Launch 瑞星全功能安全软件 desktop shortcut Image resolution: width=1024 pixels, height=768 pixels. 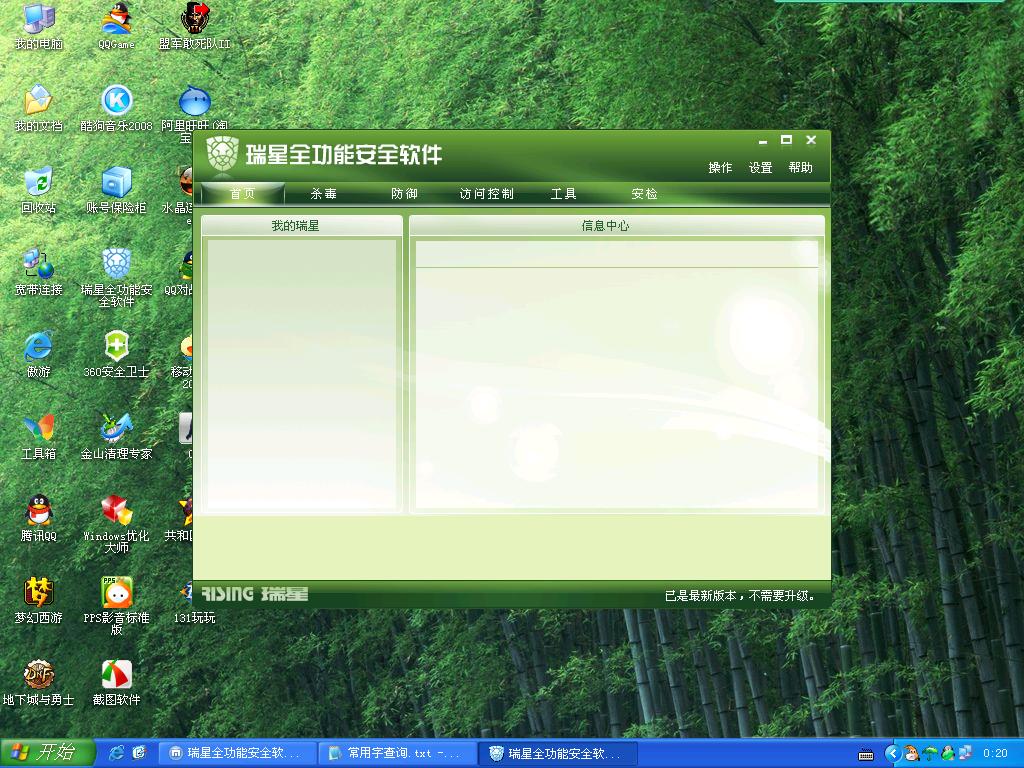(x=116, y=278)
